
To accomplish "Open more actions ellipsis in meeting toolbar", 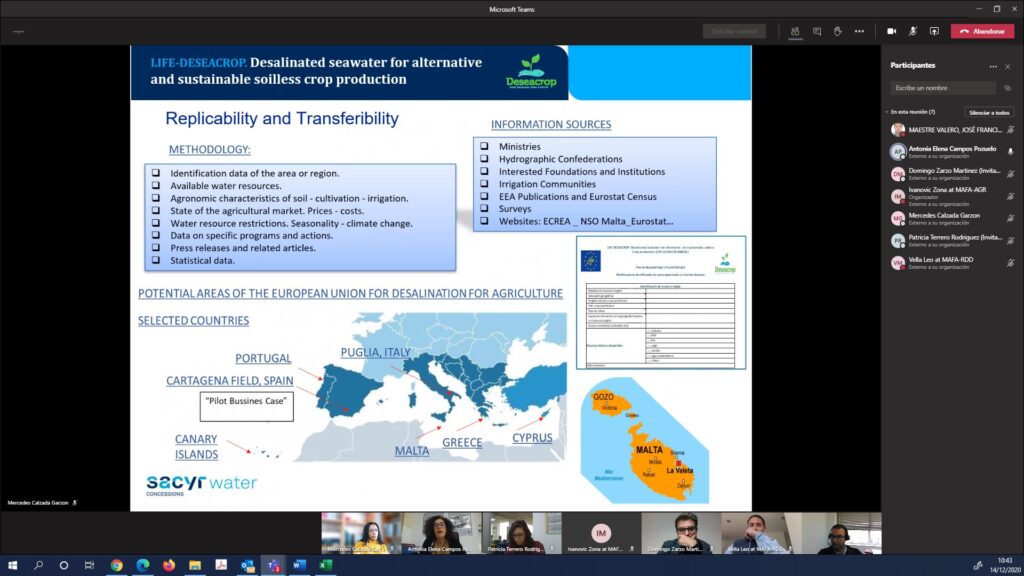I will [859, 31].
